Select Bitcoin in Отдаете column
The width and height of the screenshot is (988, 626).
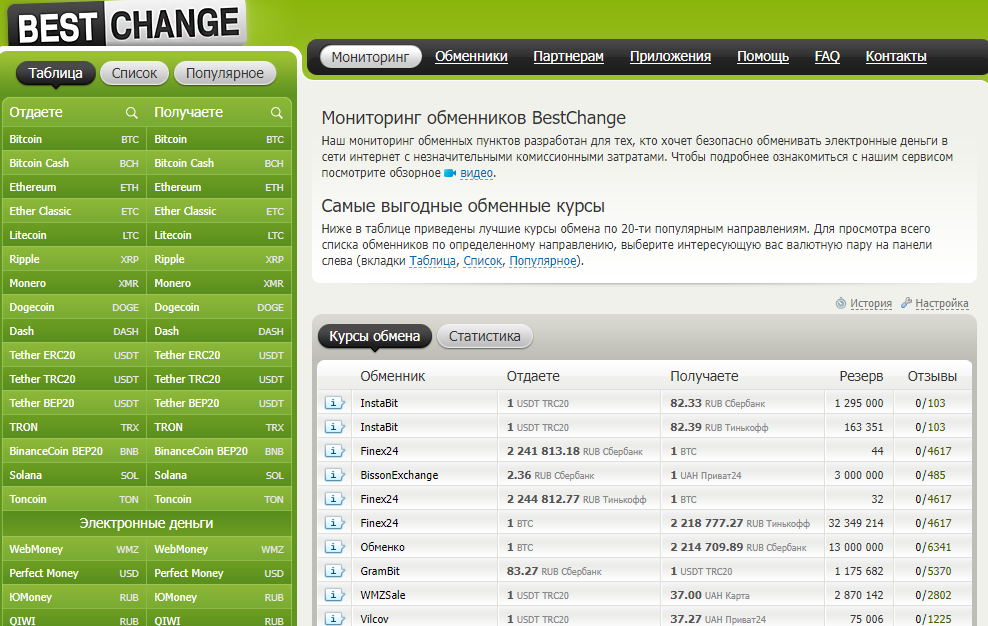[x=26, y=139]
